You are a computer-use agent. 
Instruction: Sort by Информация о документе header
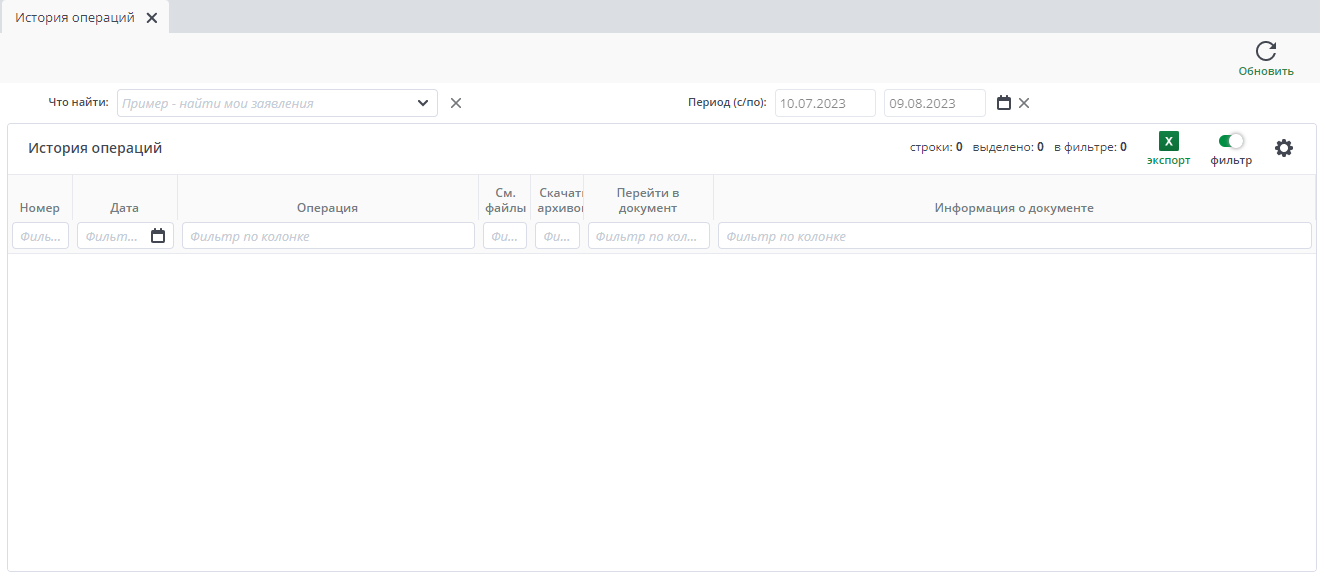pos(1013,208)
